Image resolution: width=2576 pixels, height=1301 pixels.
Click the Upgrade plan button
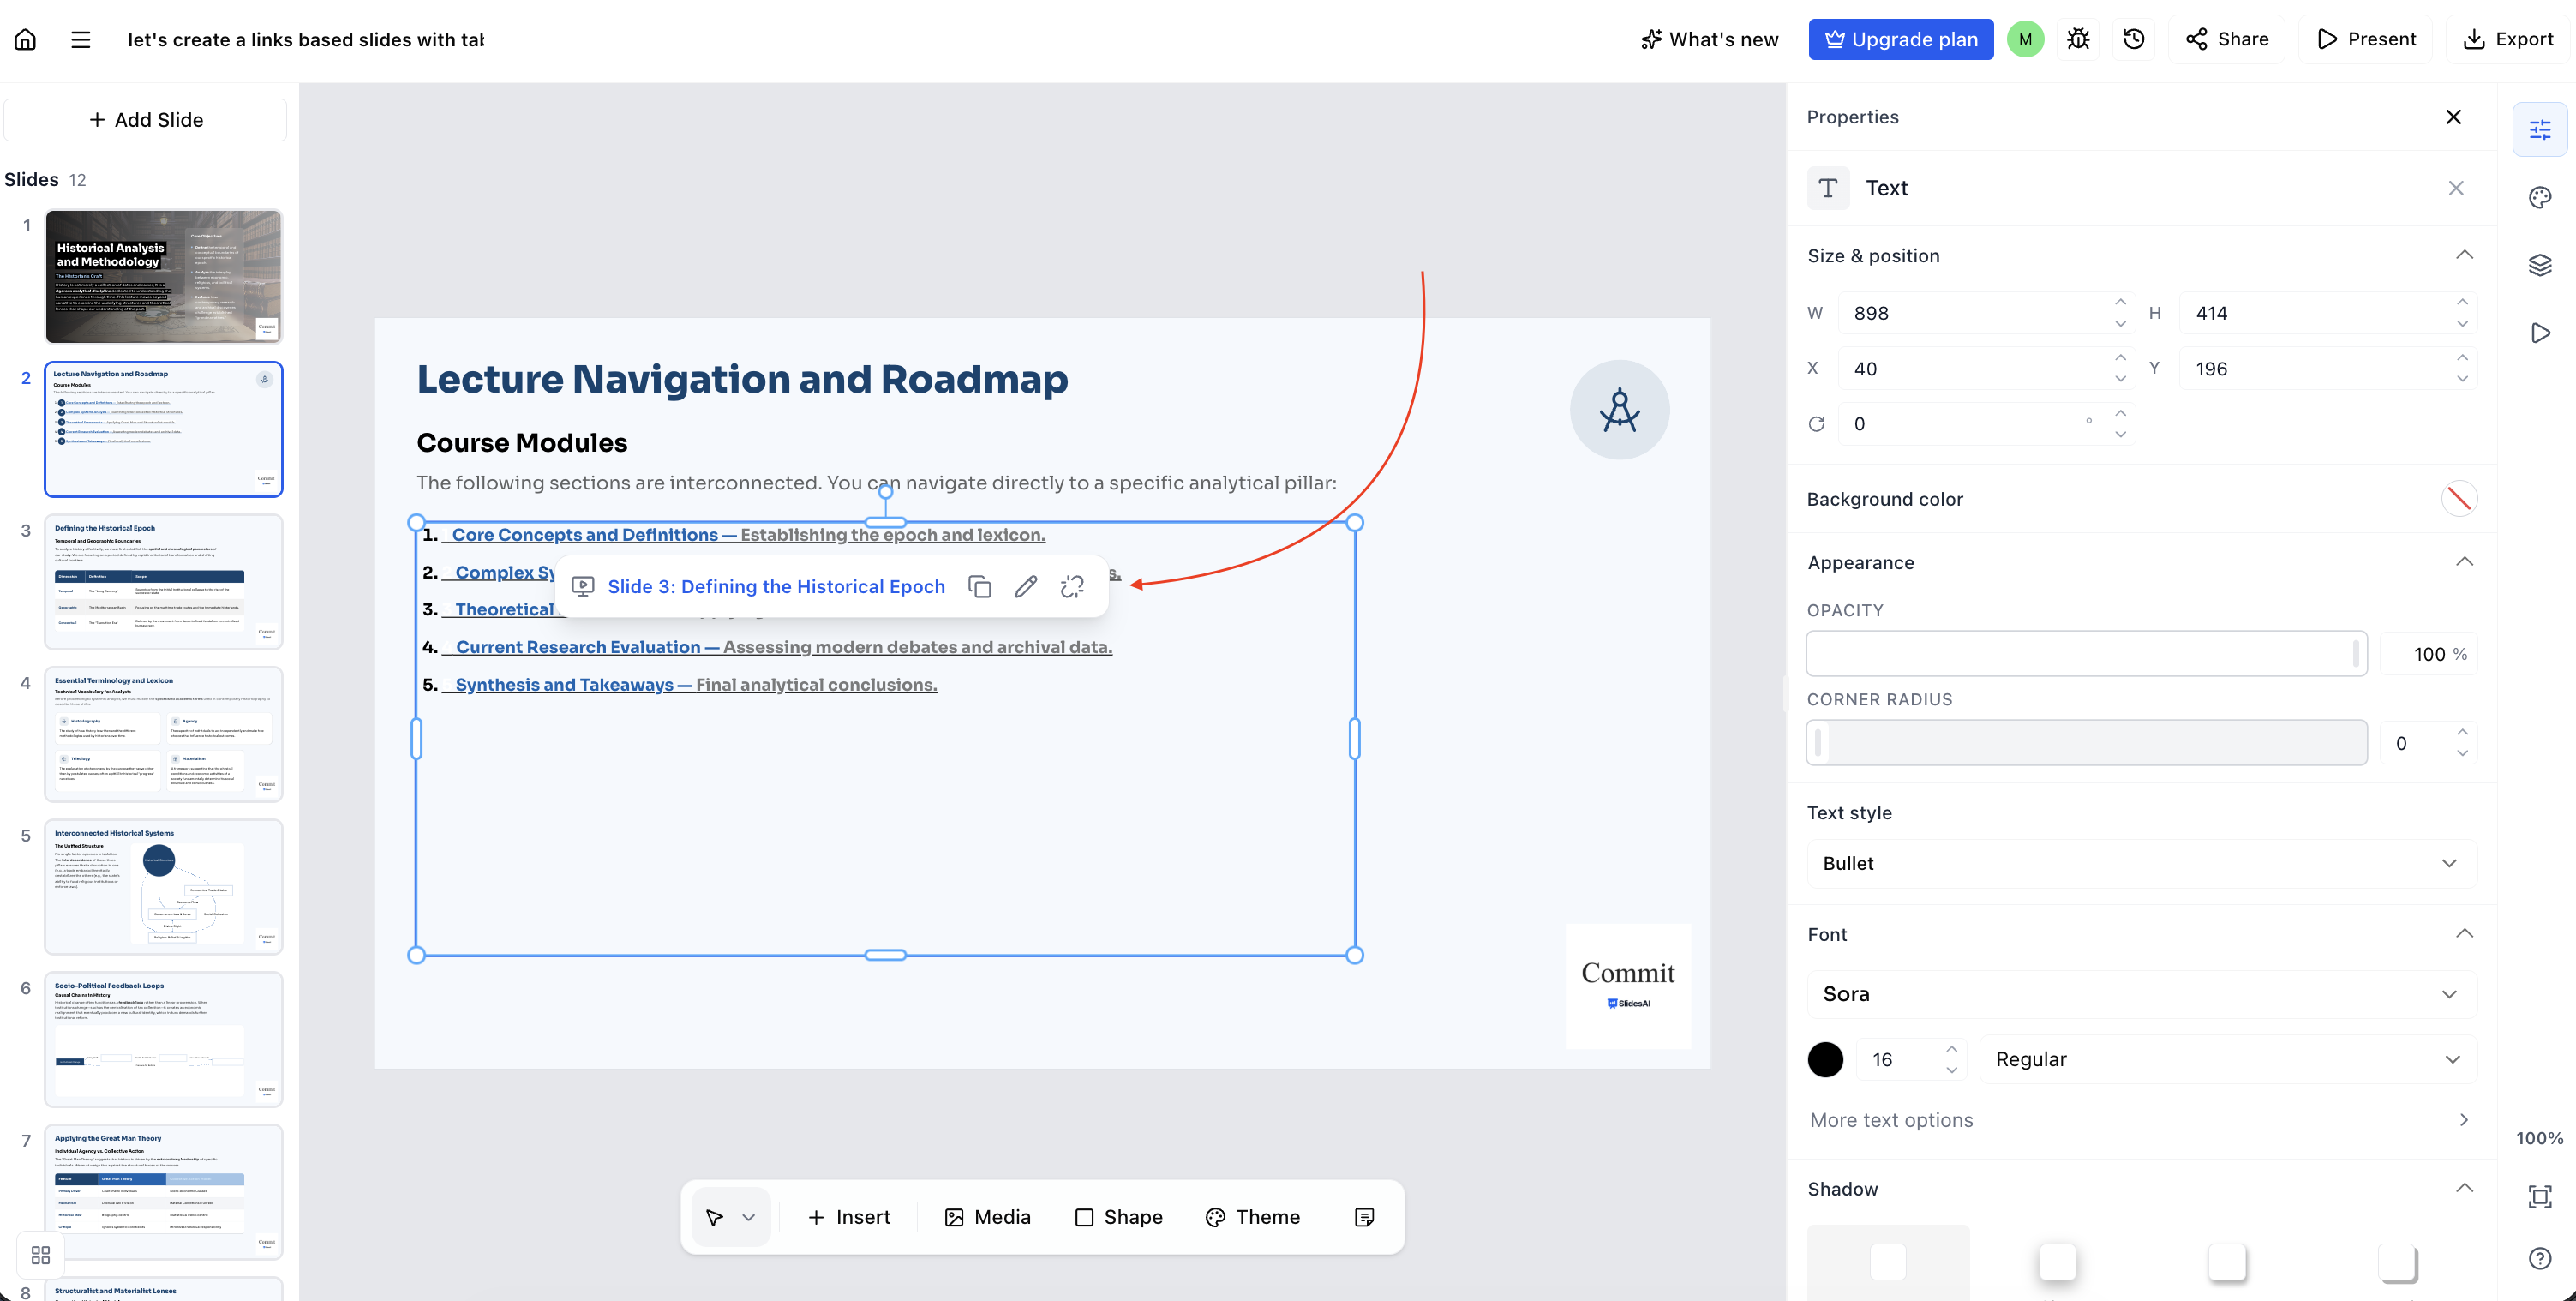(1900, 39)
